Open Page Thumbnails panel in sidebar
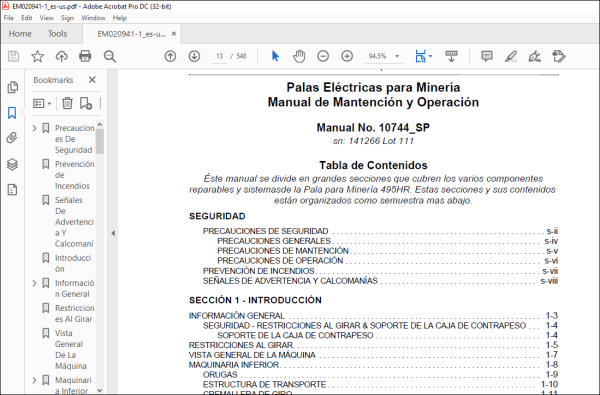This screenshot has width=600, height=395. pyautogui.click(x=12, y=87)
